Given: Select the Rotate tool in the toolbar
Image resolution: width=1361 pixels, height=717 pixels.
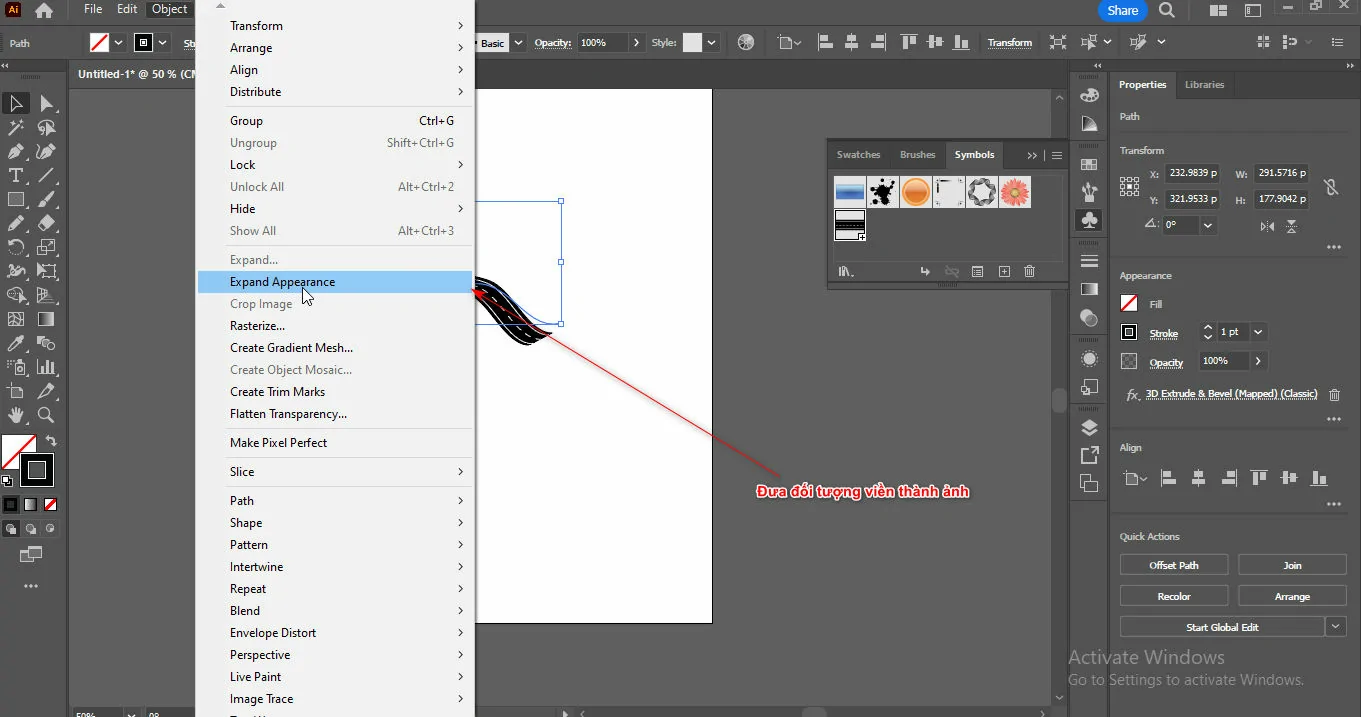Looking at the screenshot, I should tap(14, 247).
